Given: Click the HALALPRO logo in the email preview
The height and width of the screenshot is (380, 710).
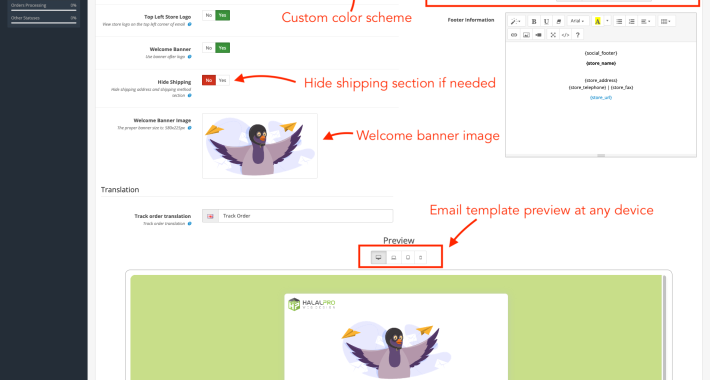Looking at the screenshot, I should point(312,304).
